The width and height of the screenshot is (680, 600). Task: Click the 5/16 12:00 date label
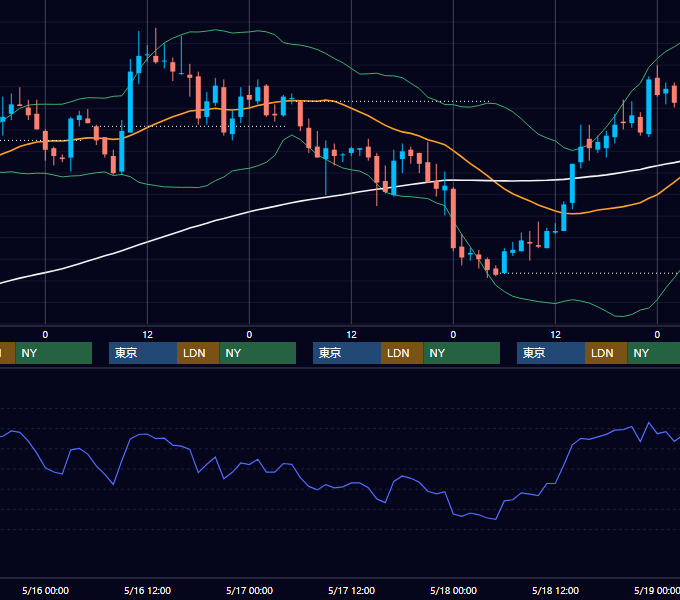[147, 590]
